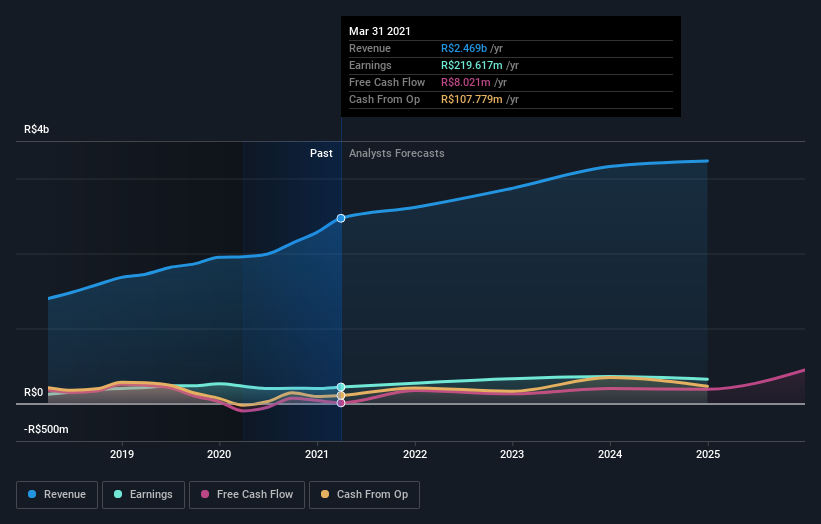The height and width of the screenshot is (524, 821).
Task: Click the R$4b y-axis label
Action: coord(37,129)
